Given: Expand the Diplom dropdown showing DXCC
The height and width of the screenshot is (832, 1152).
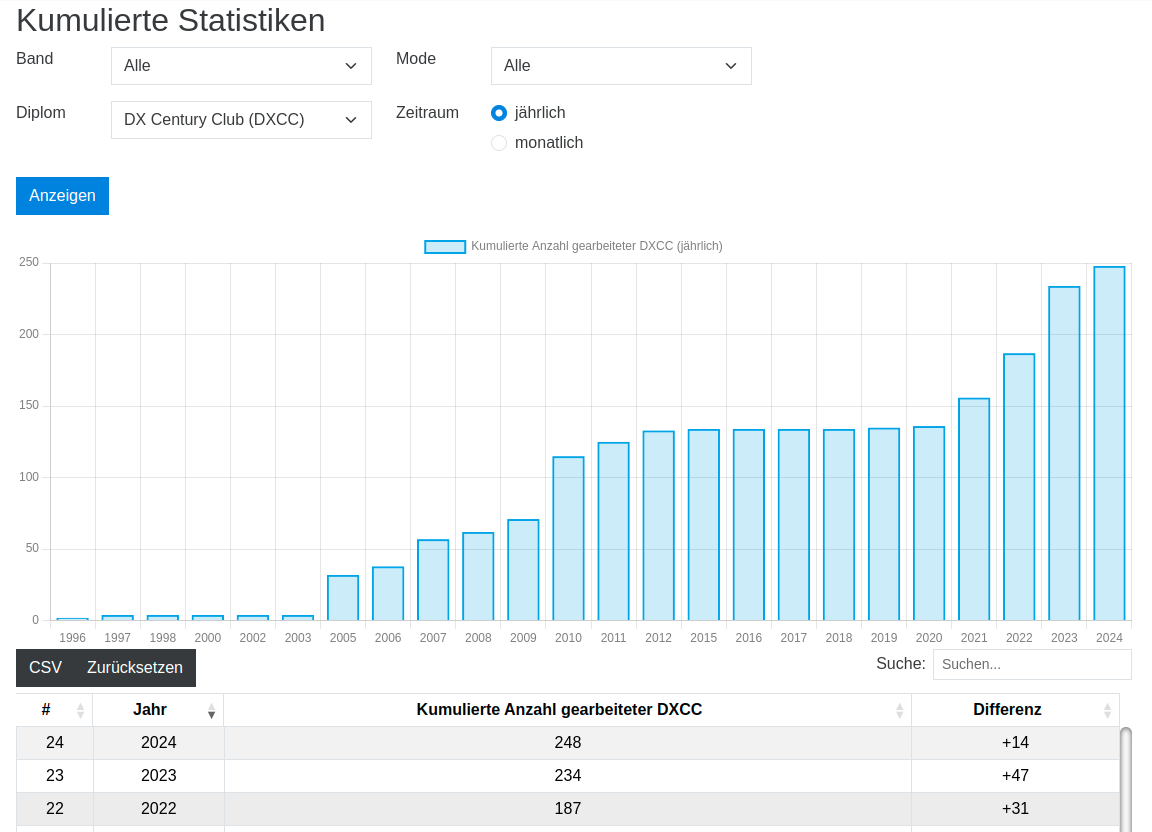Looking at the screenshot, I should point(241,120).
